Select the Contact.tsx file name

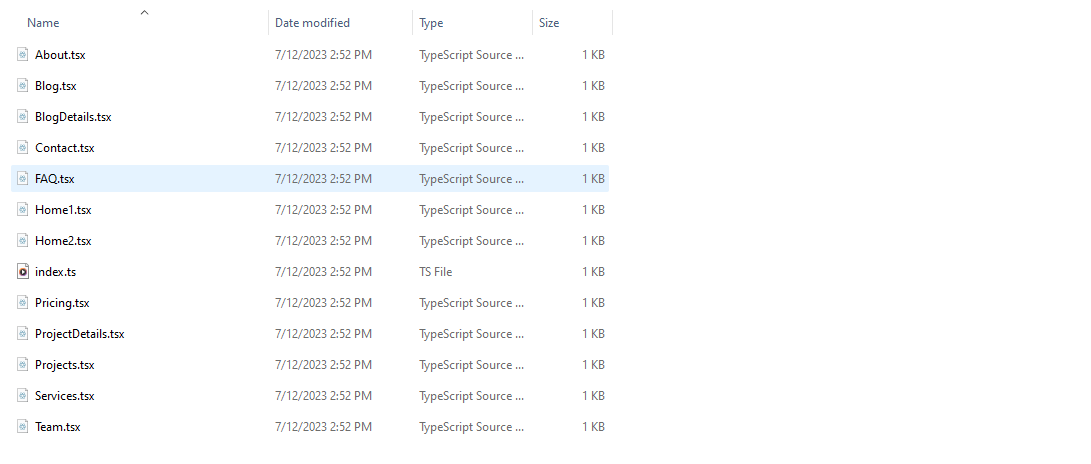tap(65, 147)
